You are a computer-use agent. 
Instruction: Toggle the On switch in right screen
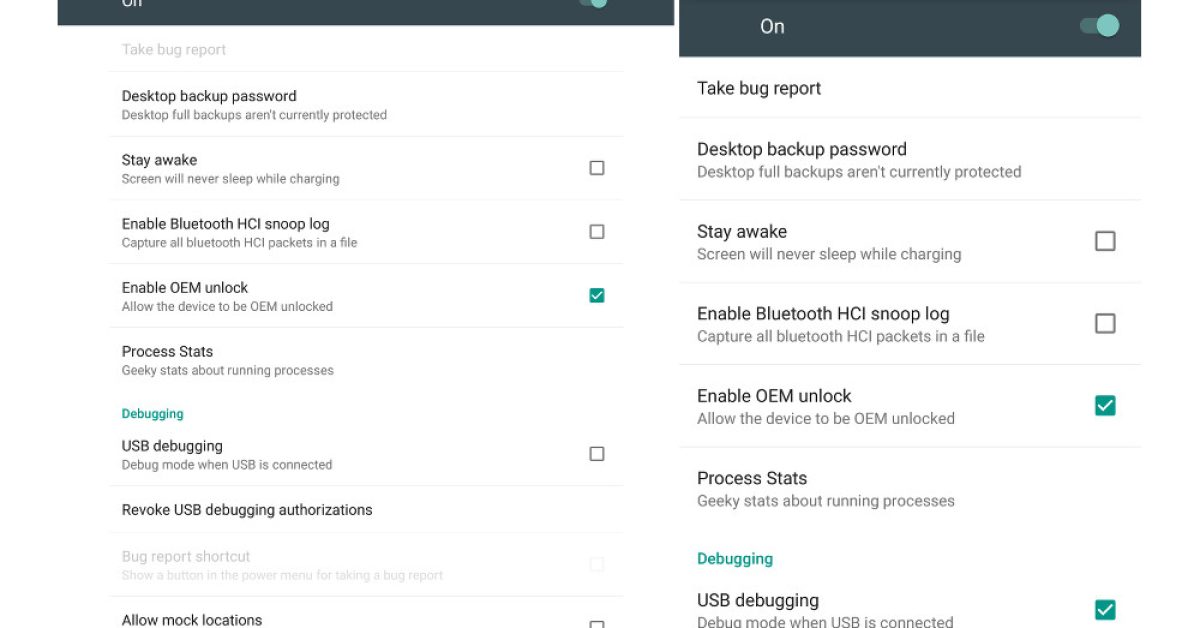(1099, 26)
